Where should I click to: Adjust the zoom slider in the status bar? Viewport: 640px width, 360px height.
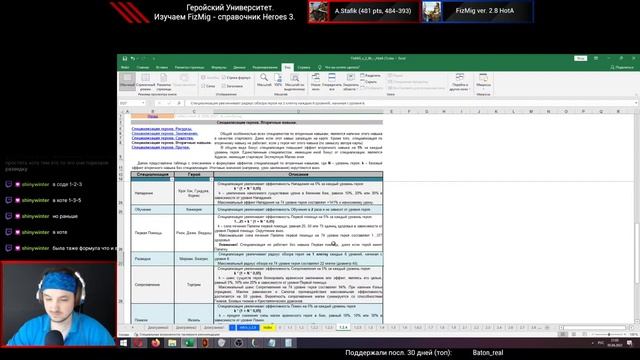609,334
